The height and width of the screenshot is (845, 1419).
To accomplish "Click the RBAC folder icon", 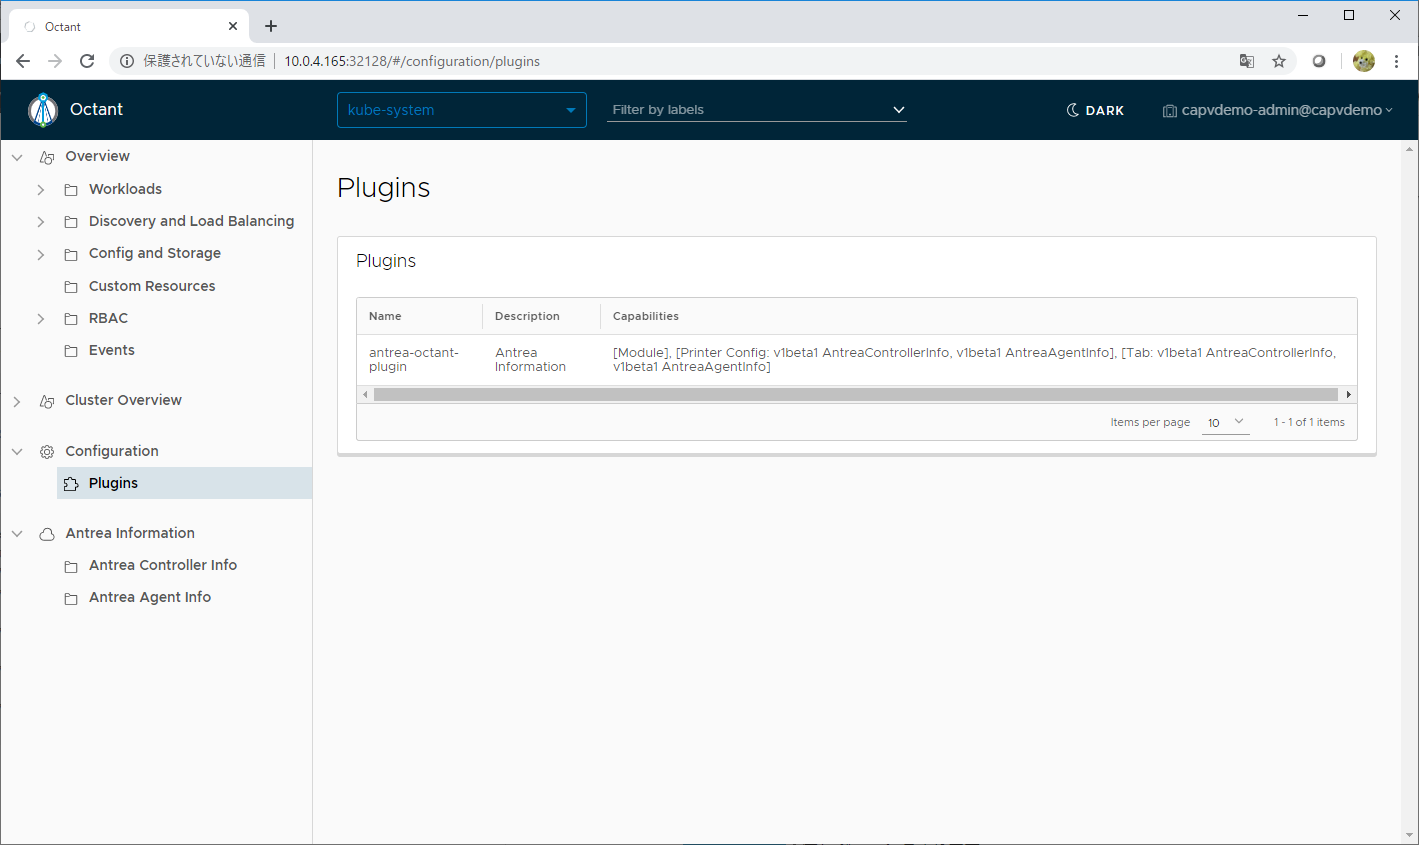I will coord(71,319).
